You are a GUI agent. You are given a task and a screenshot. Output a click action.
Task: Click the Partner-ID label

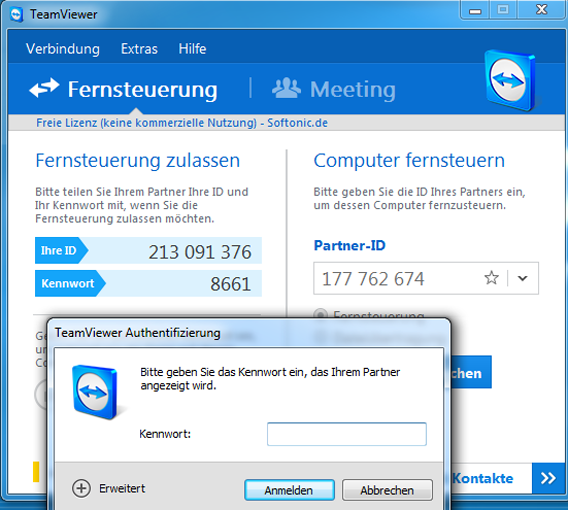pos(350,246)
